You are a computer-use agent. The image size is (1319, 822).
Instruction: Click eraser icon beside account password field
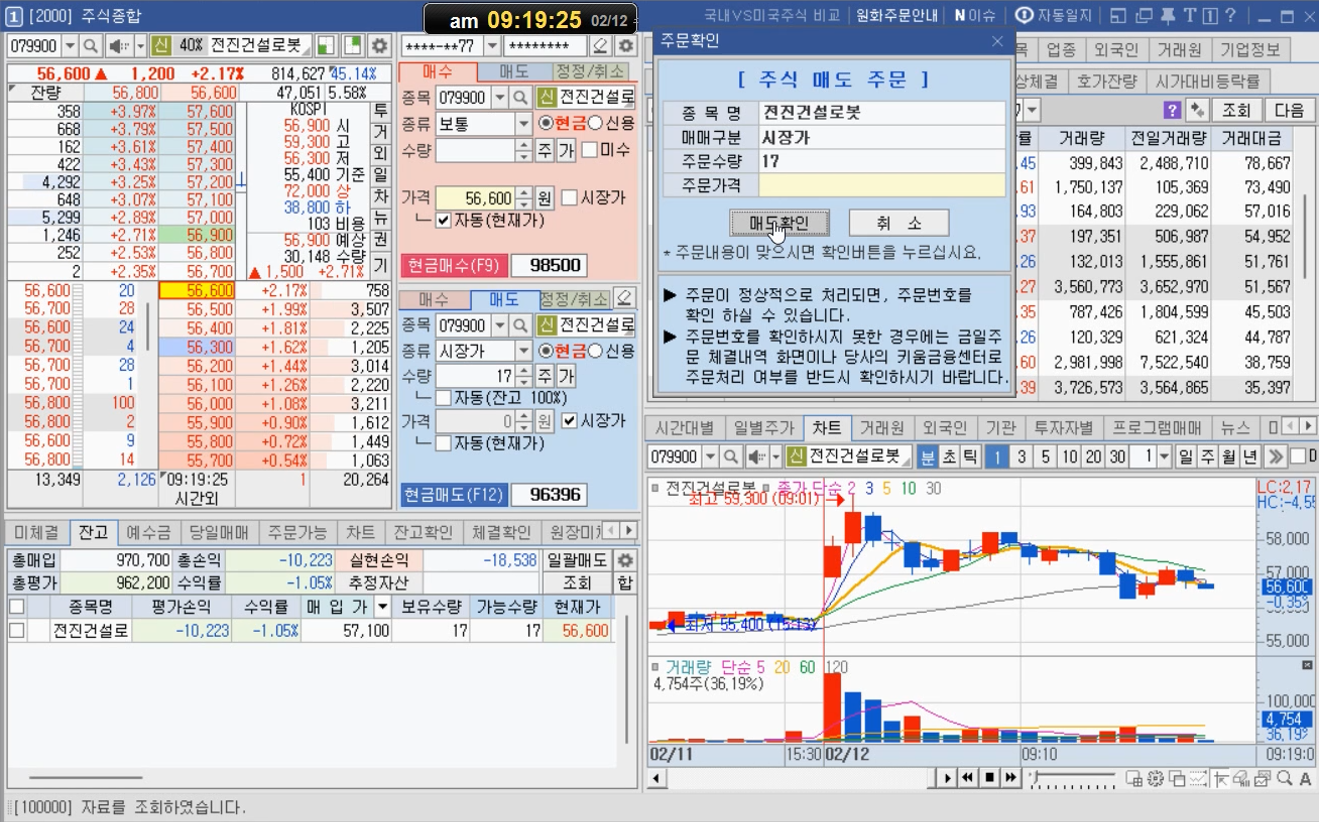[600, 46]
